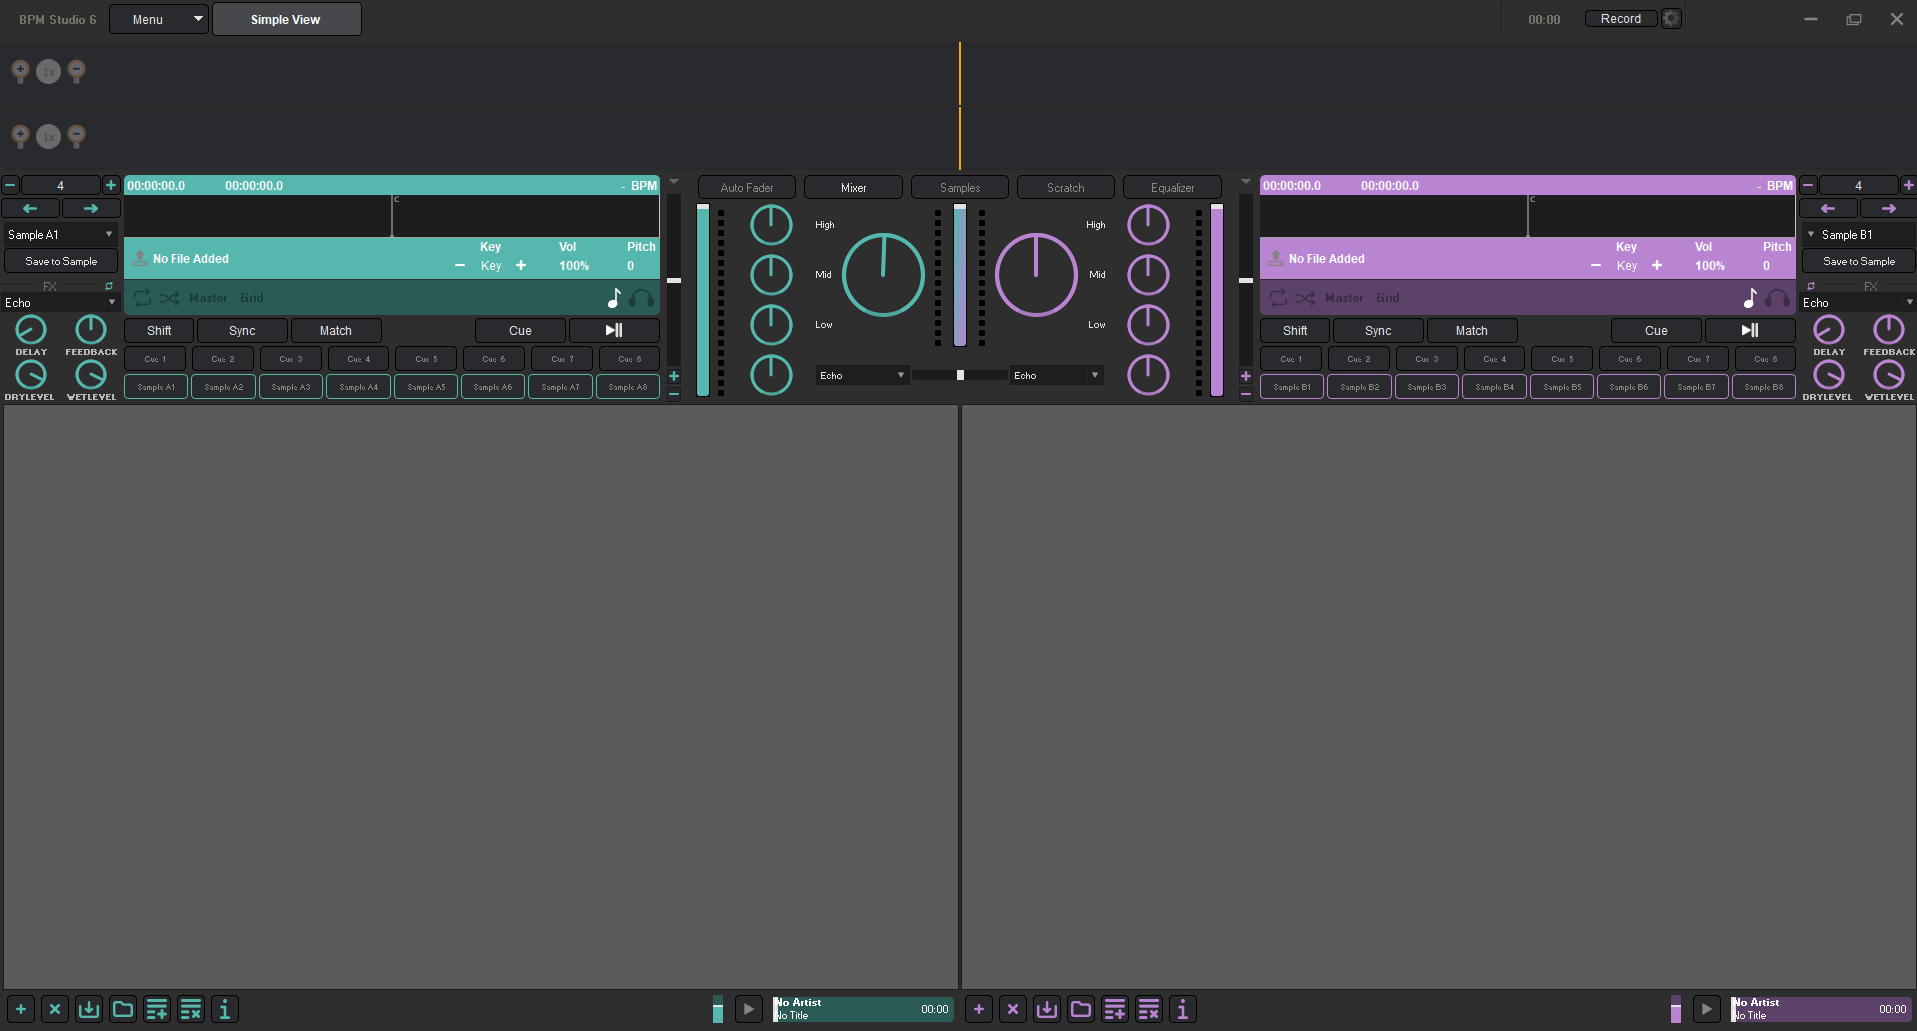The width and height of the screenshot is (1917, 1031).
Task: Adjust the crossfader in the center mixer
Action: tap(960, 374)
